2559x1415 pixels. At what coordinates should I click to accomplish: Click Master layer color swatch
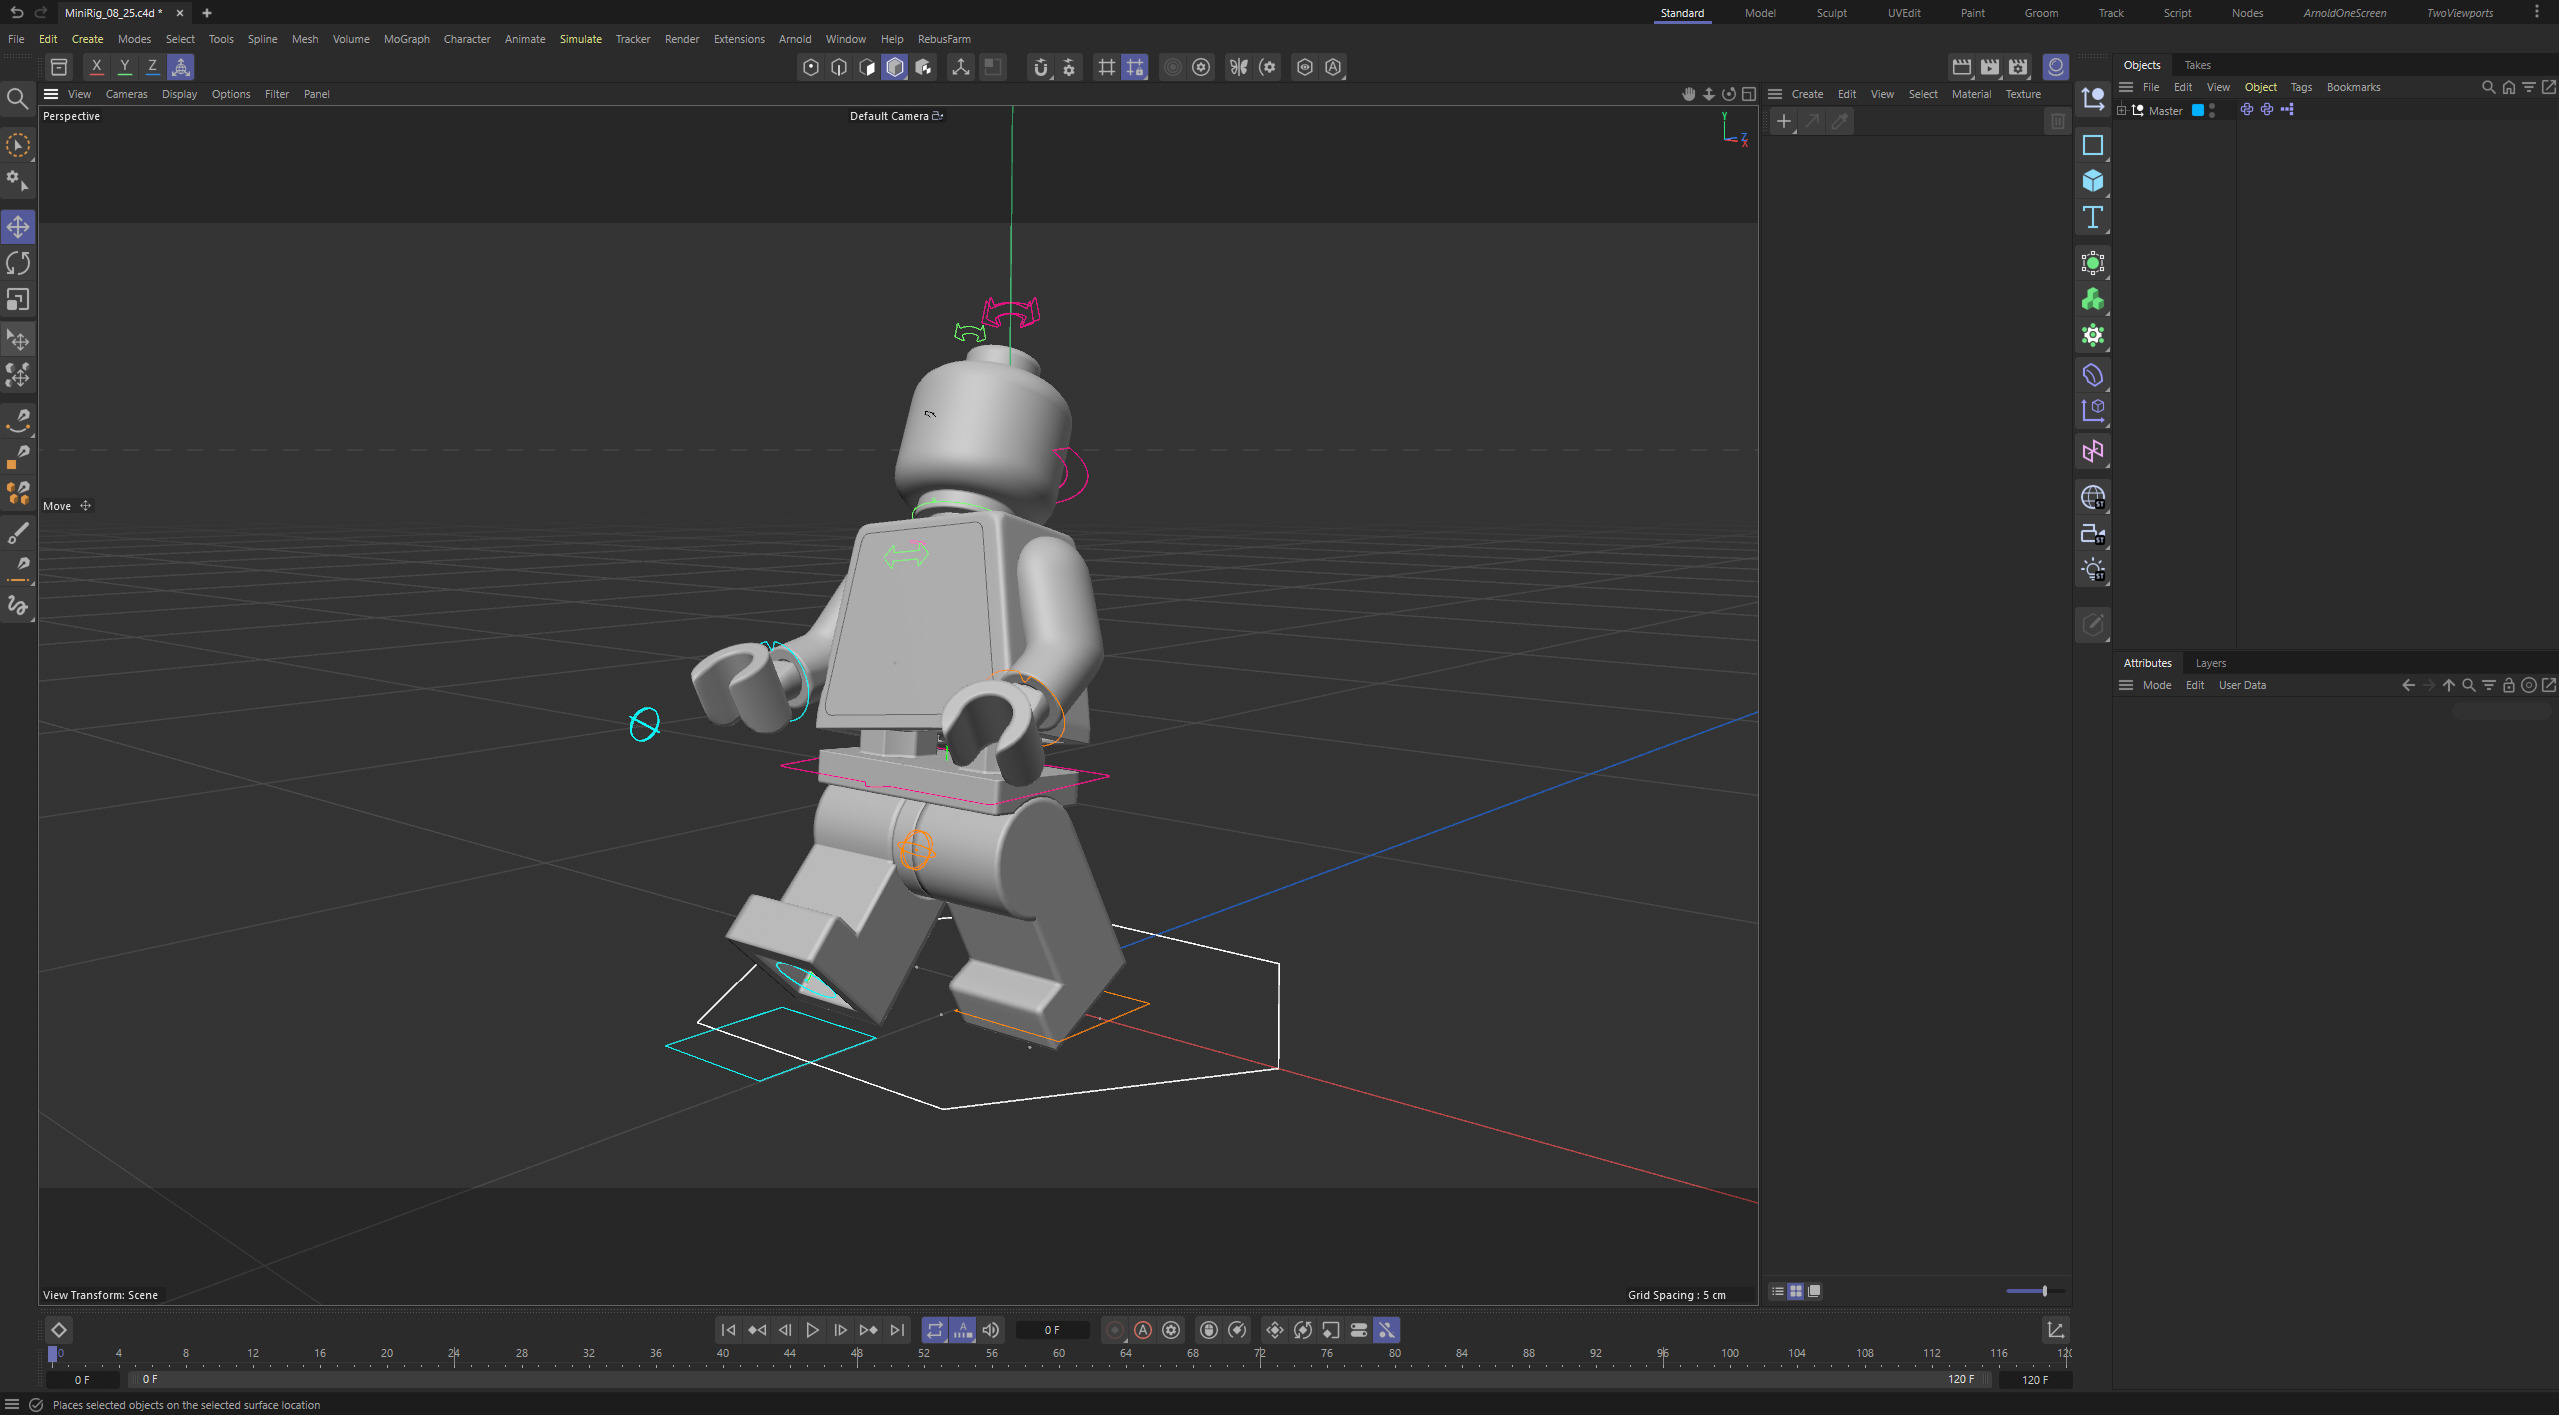[x=2198, y=110]
